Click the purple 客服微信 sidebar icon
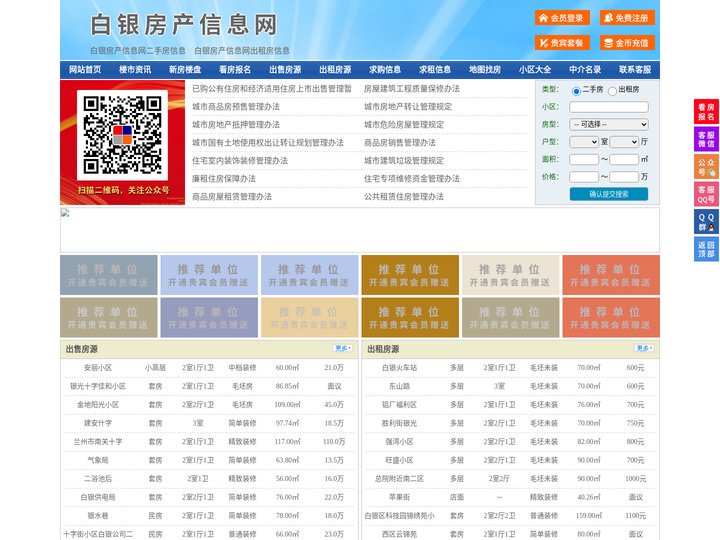Viewport: 720px width, 540px height. 706,139
